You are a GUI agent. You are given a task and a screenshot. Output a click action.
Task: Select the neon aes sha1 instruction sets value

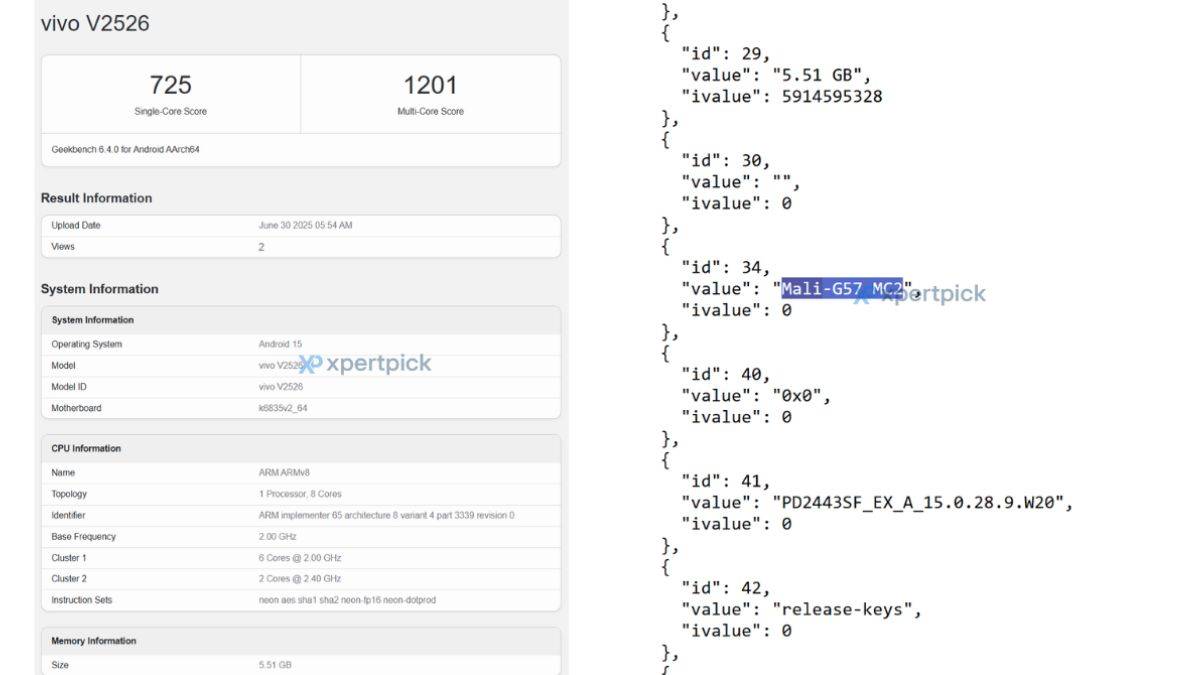[347, 600]
